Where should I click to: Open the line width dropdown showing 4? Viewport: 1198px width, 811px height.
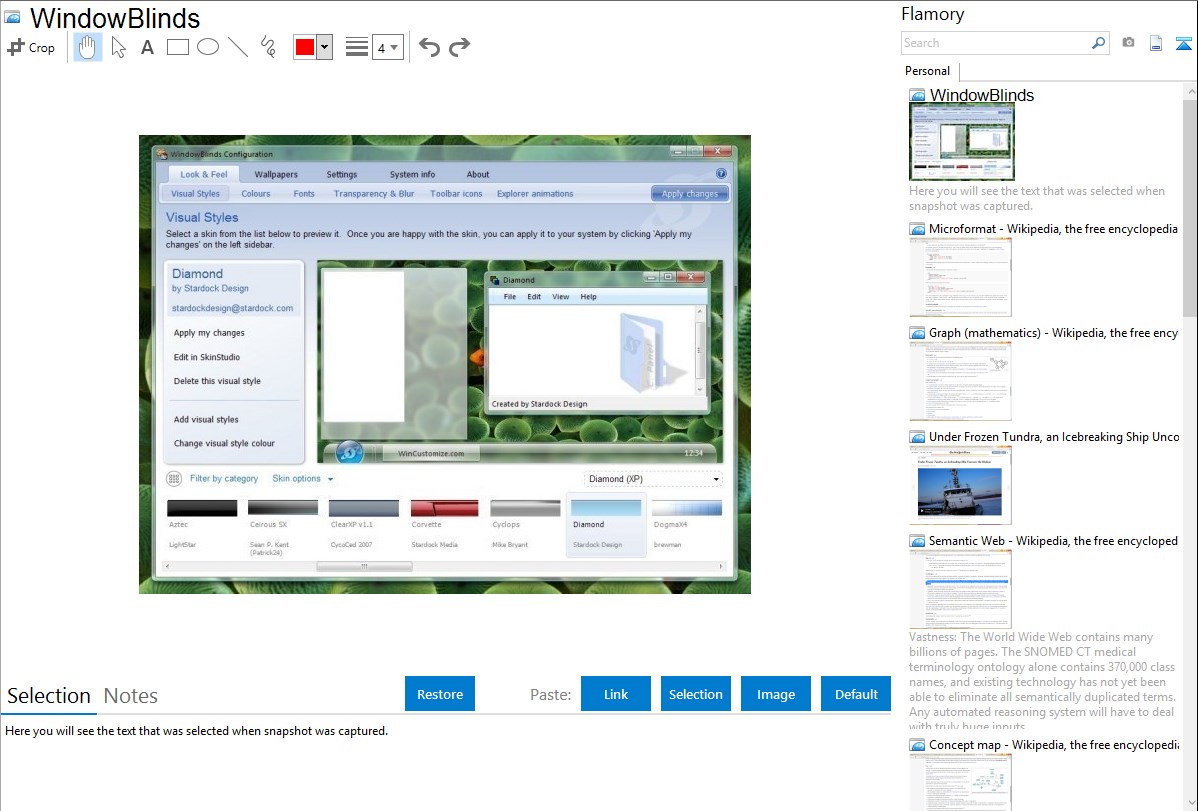tap(388, 47)
